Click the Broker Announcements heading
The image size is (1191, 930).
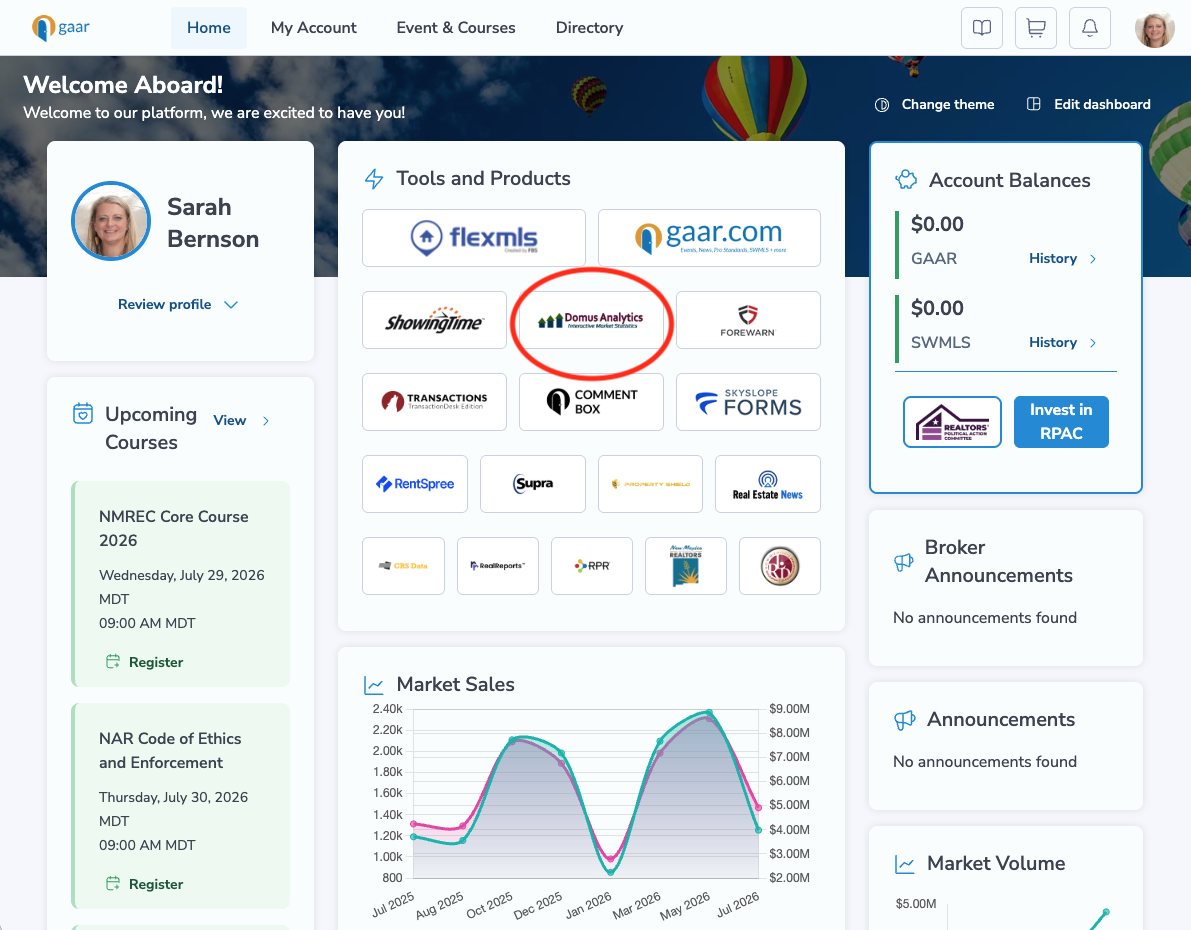tap(998, 561)
